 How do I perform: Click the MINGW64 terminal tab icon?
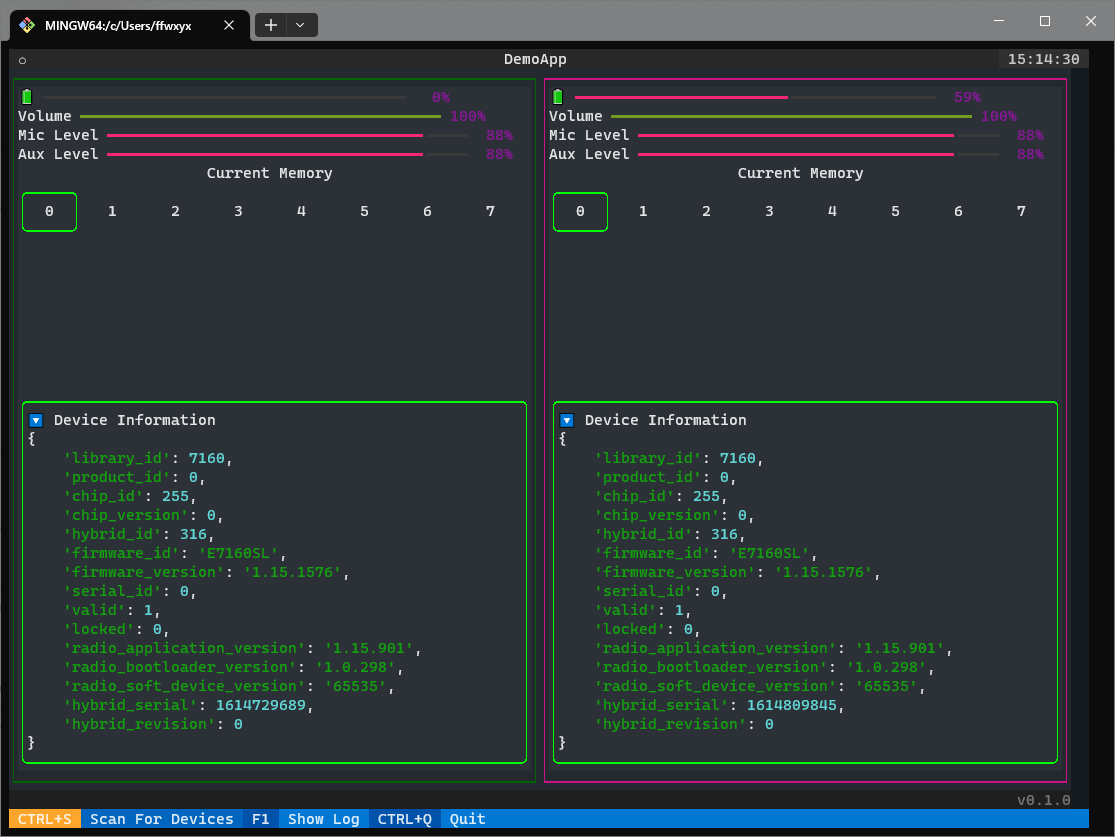point(27,25)
